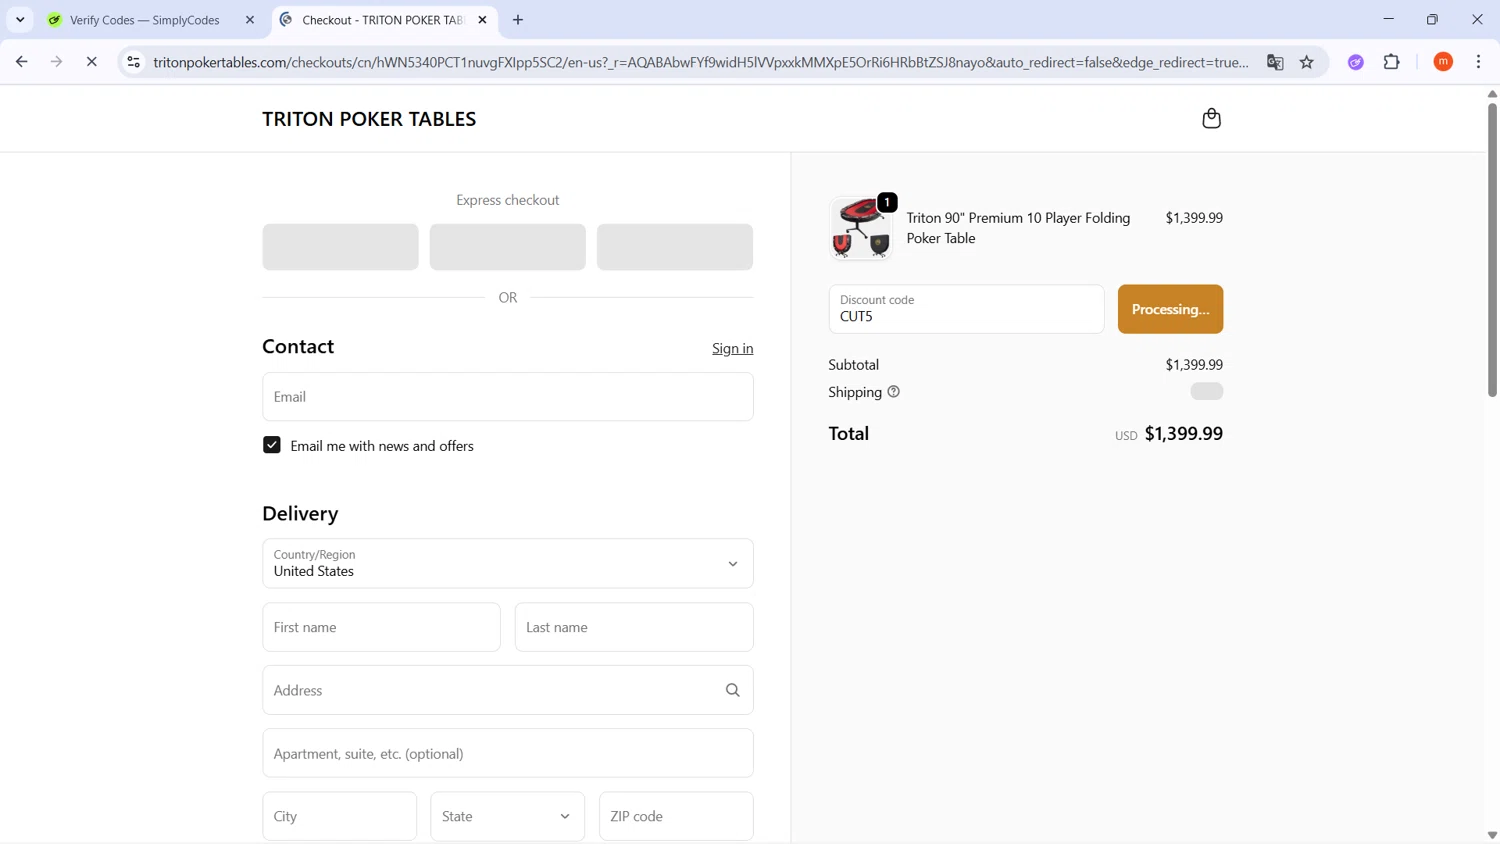Click the poker table product thumbnail
The height and width of the screenshot is (844, 1500).
click(x=860, y=228)
